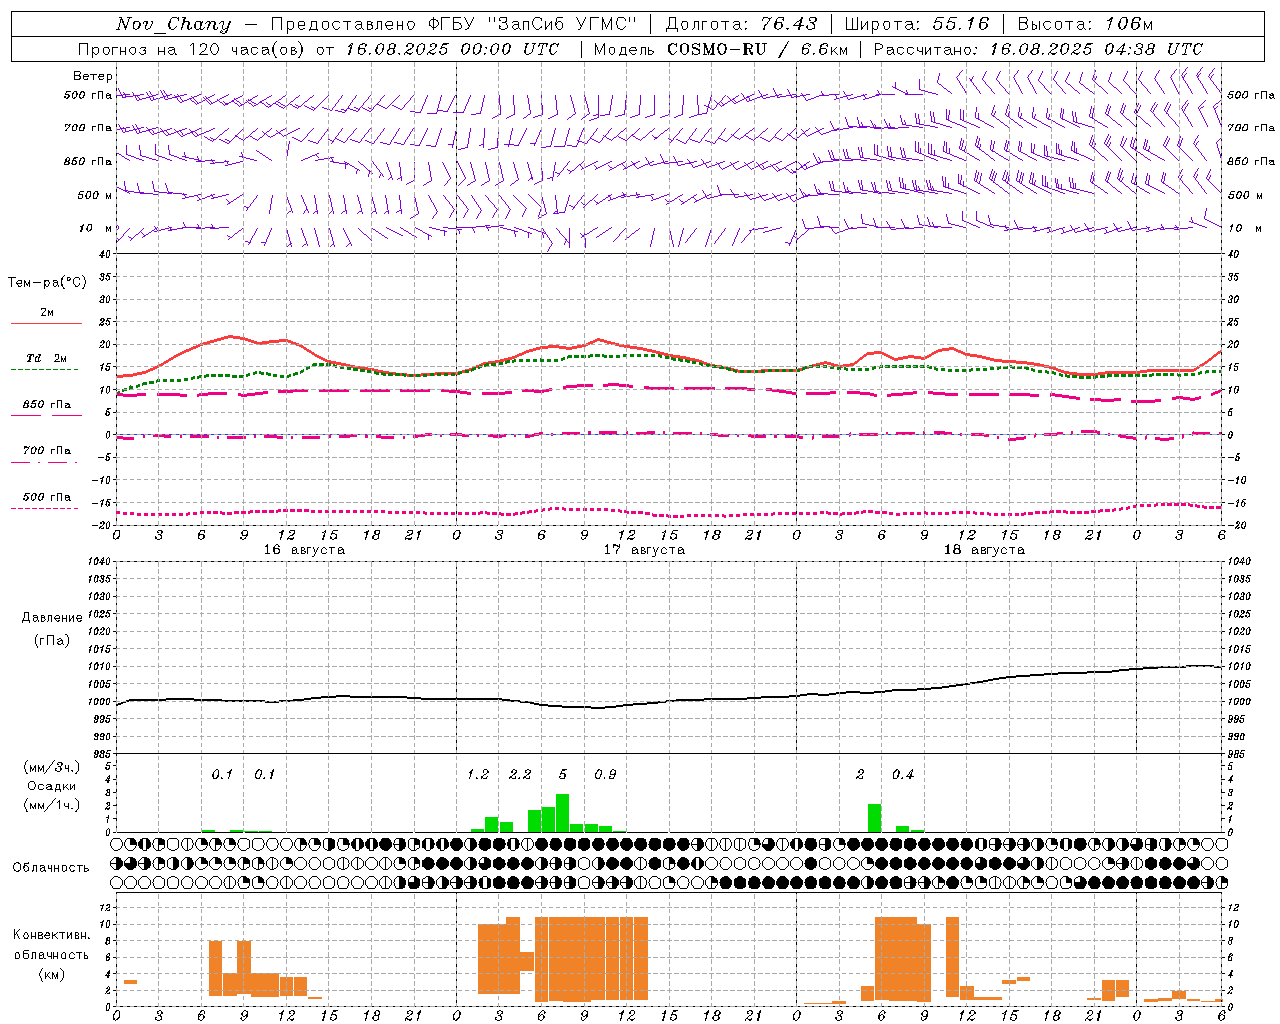This screenshot has height=1024, width=1280.
Task: Click the 'Ветер' wind panel label
Action: tap(93, 76)
